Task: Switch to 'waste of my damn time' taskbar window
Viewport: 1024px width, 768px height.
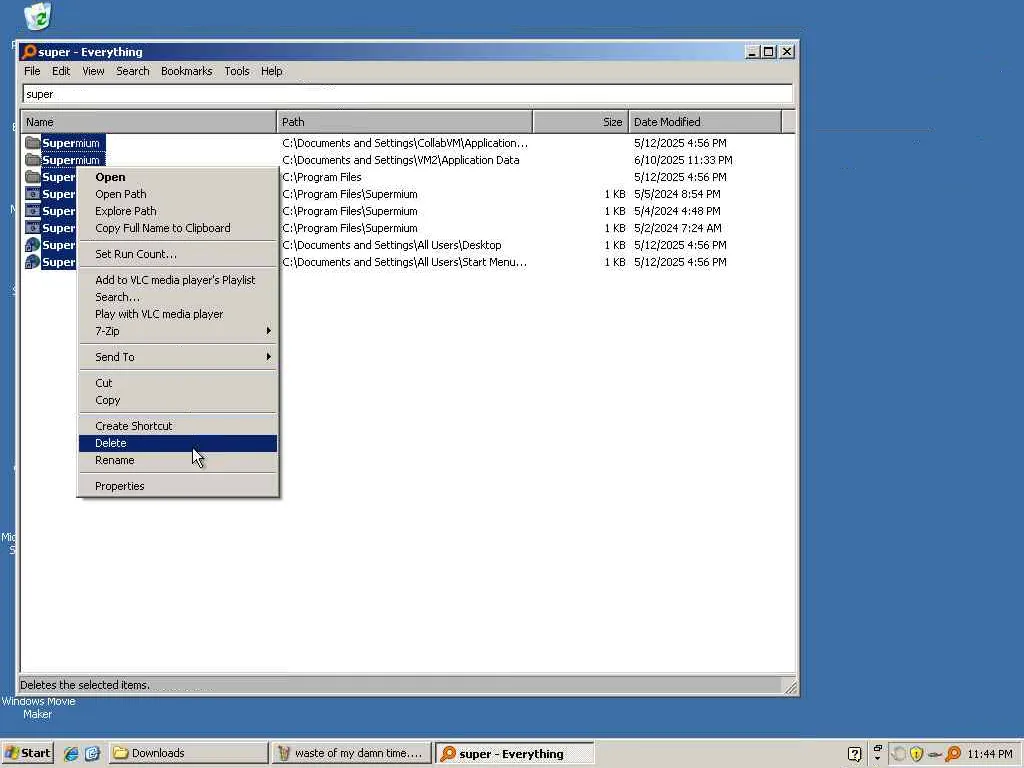Action: [351, 753]
